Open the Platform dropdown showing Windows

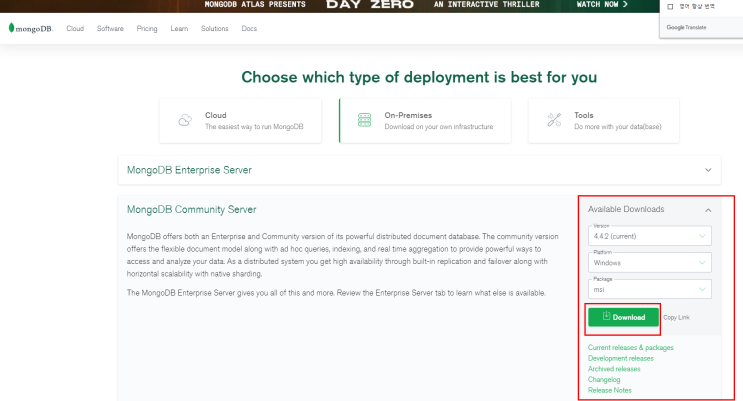(650, 263)
